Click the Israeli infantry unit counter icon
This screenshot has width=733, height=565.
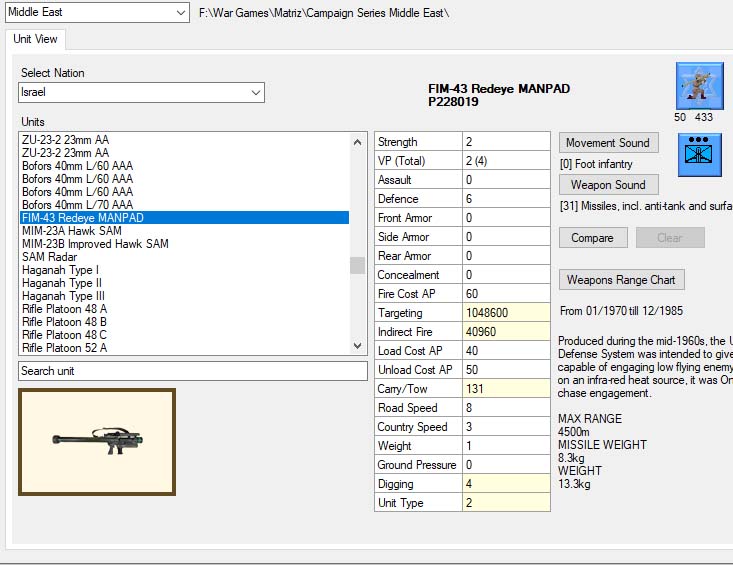[x=700, y=86]
